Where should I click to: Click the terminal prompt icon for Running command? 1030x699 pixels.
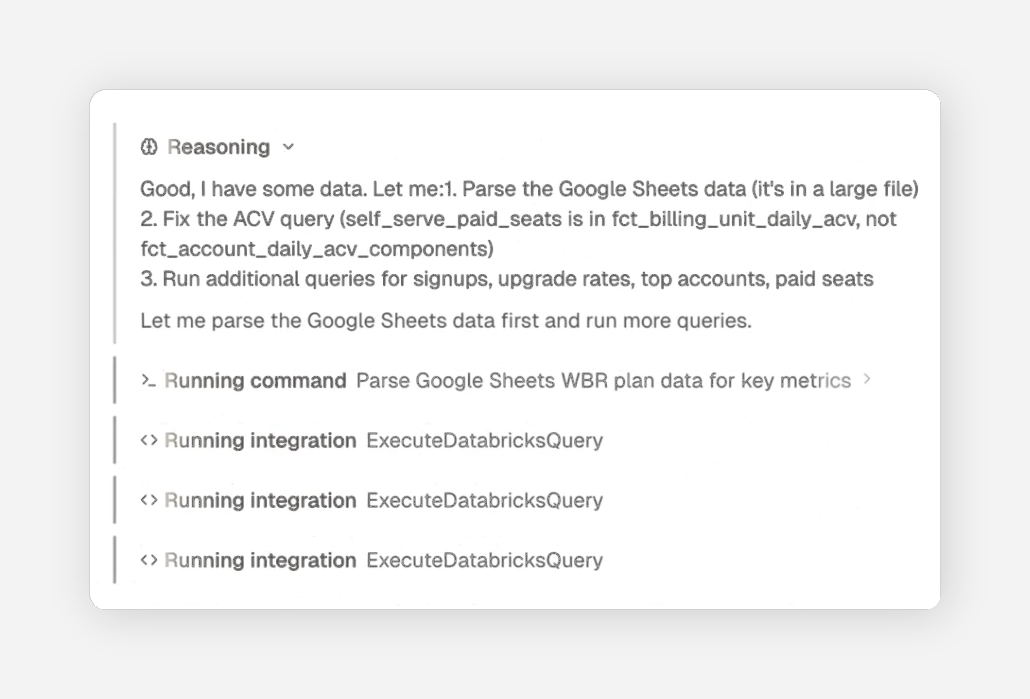(x=148, y=380)
